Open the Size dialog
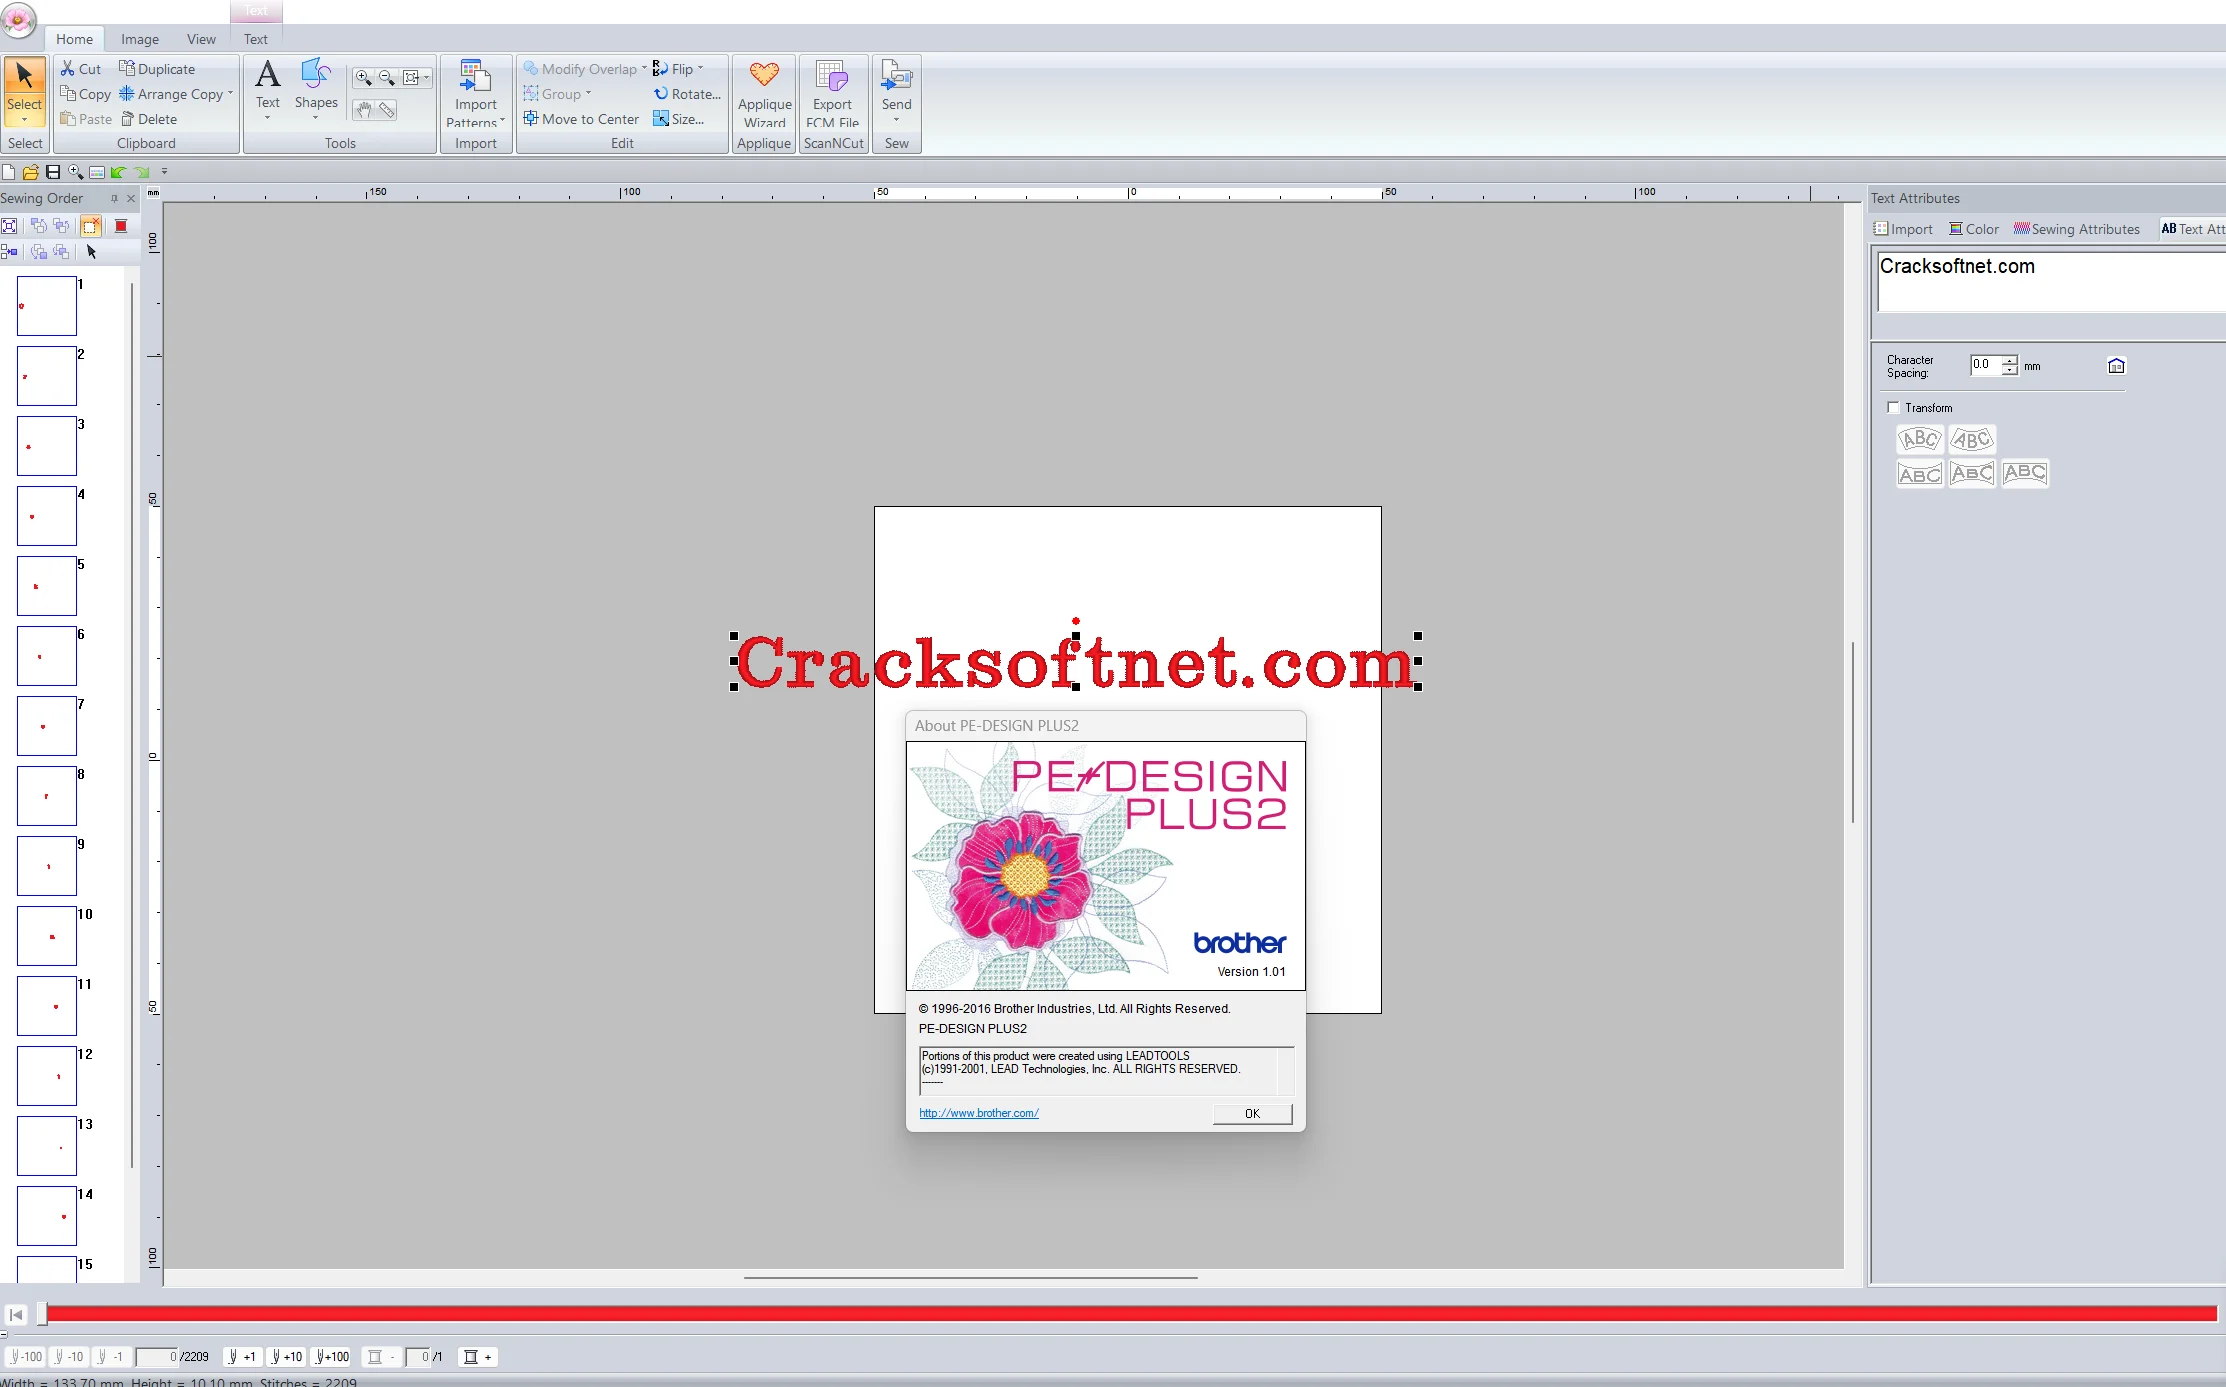The width and height of the screenshot is (2226, 1387). [x=679, y=119]
